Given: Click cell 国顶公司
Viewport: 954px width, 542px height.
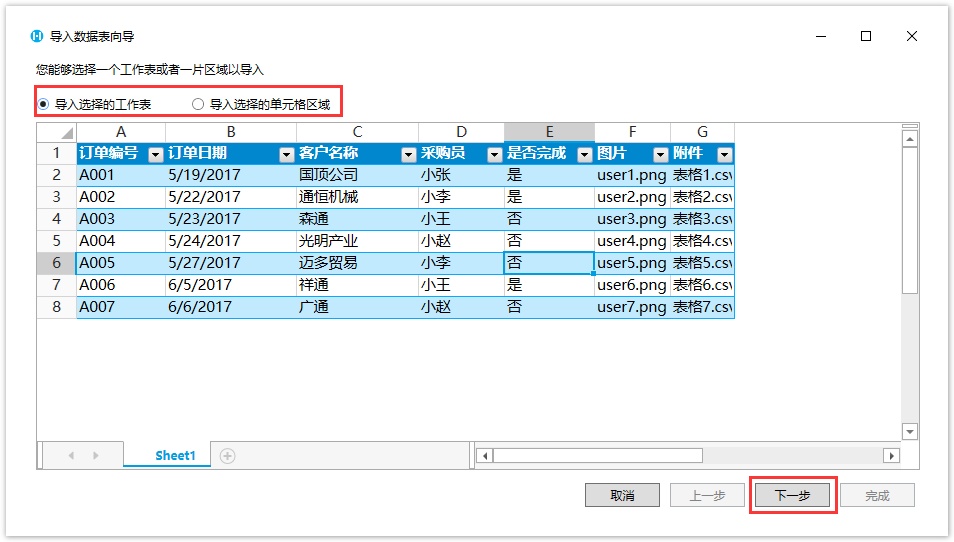Looking at the screenshot, I should [x=357, y=175].
